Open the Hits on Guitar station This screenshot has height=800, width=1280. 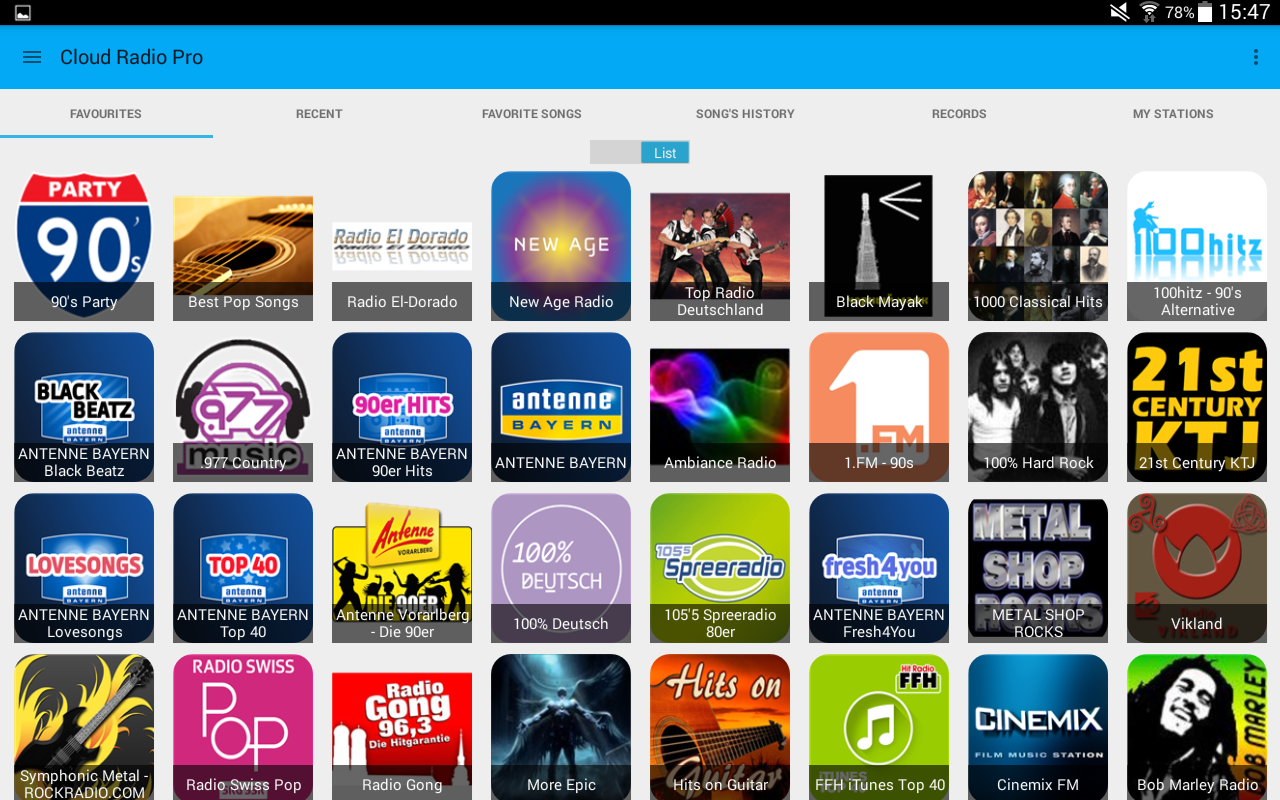(720, 727)
